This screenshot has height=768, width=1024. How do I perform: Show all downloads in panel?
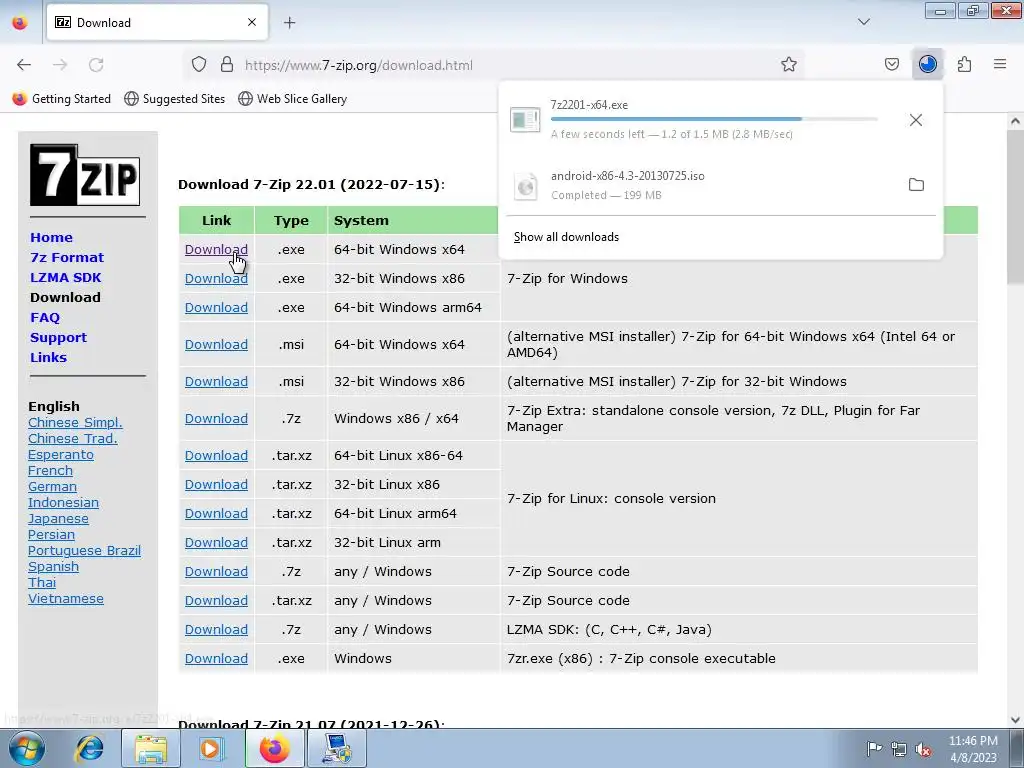click(x=566, y=237)
